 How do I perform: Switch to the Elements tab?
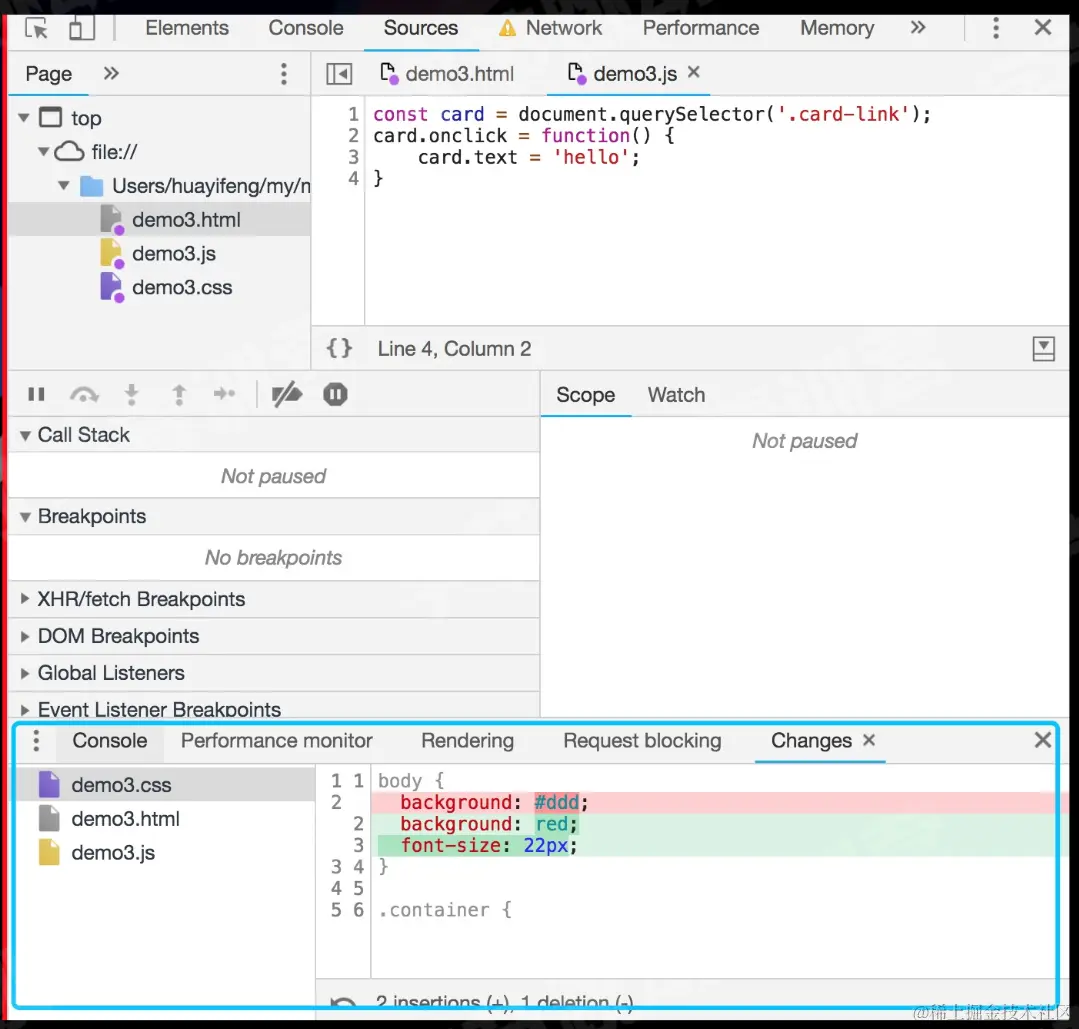pyautogui.click(x=186, y=28)
